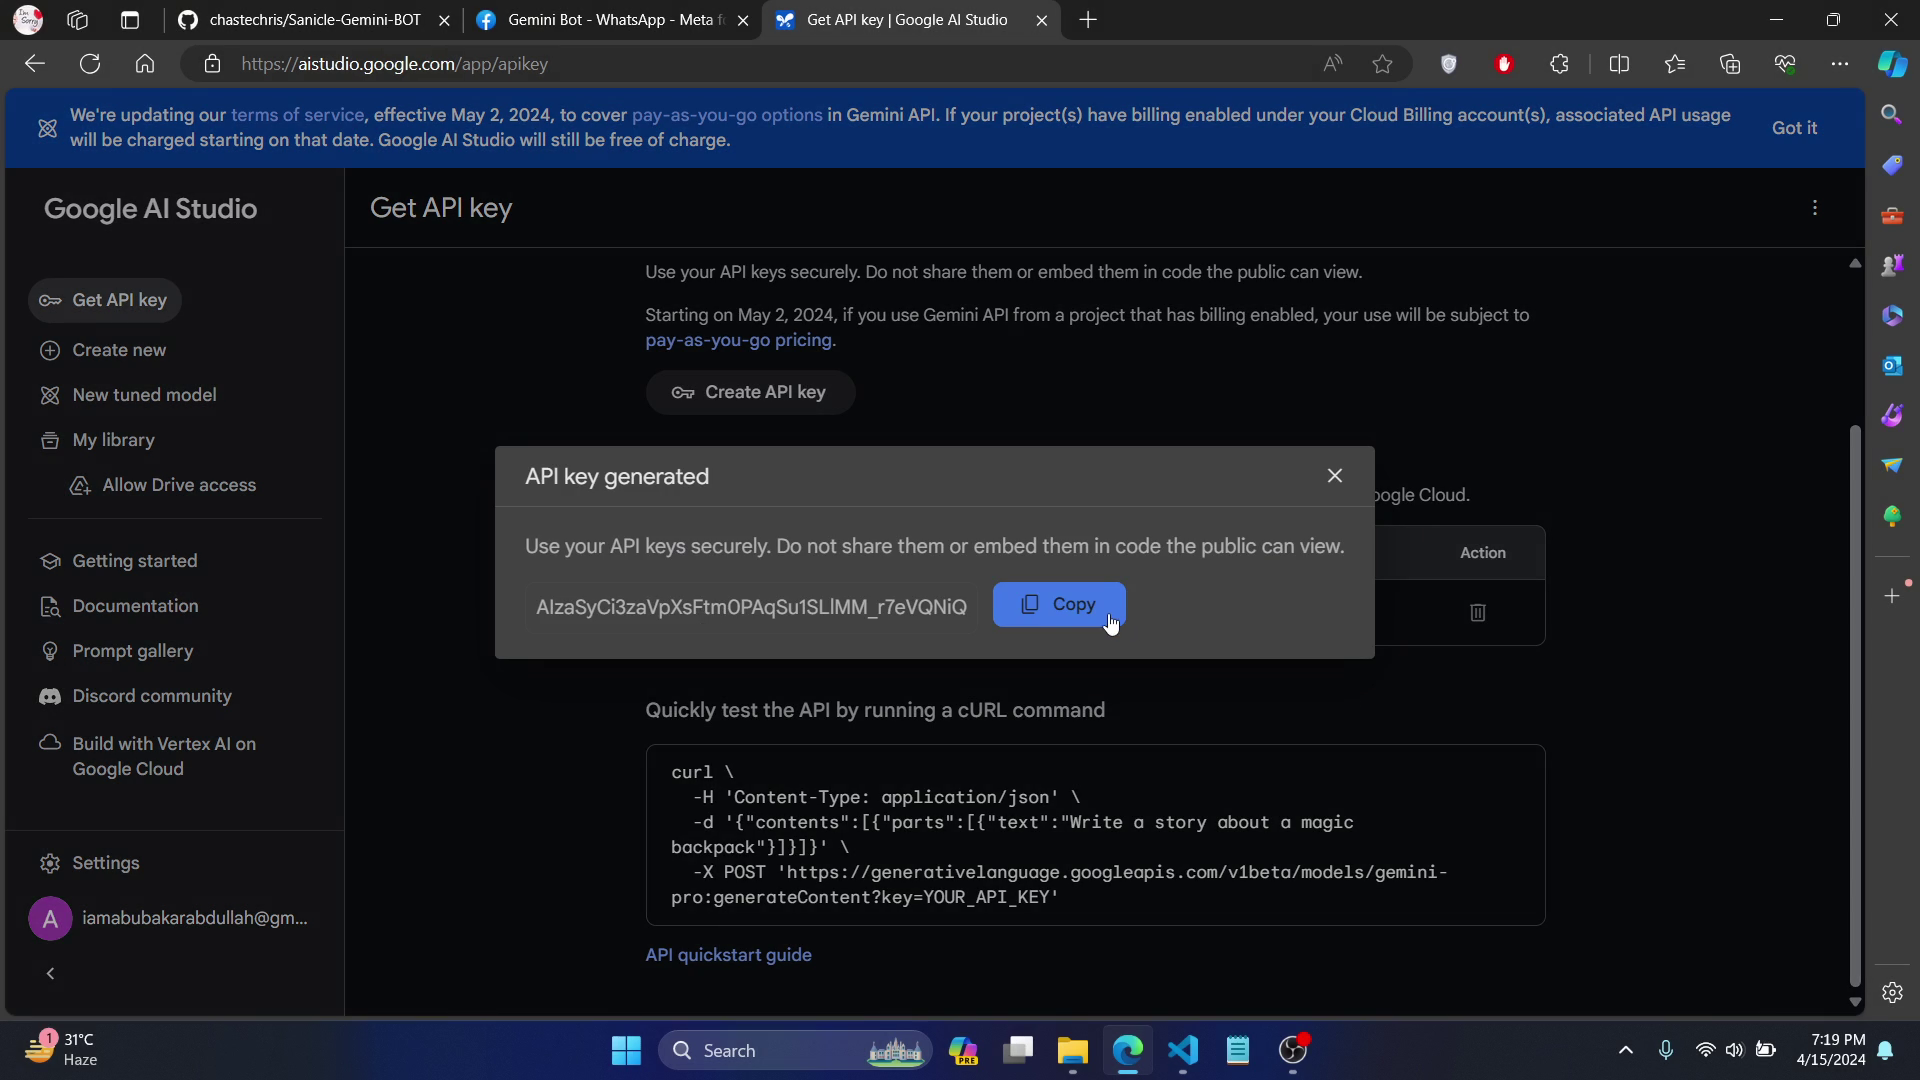1920x1080 pixels.
Task: Click Create API key button
Action: pos(750,392)
